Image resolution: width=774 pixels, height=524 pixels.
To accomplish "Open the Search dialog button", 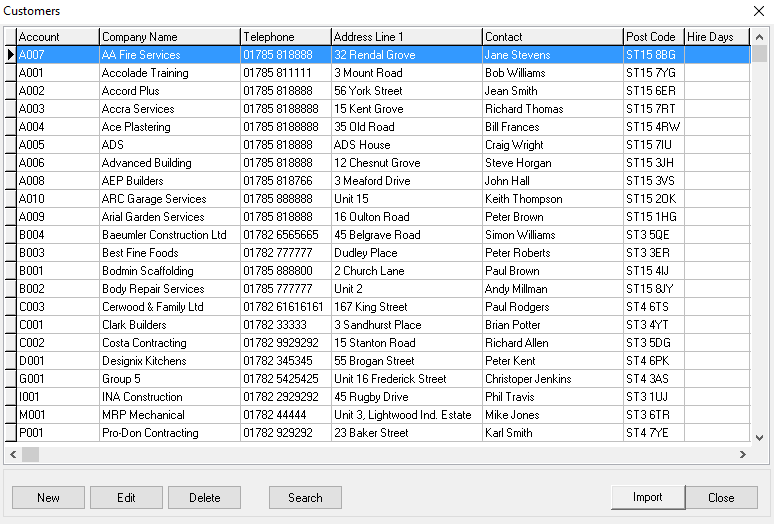I will 305,497.
